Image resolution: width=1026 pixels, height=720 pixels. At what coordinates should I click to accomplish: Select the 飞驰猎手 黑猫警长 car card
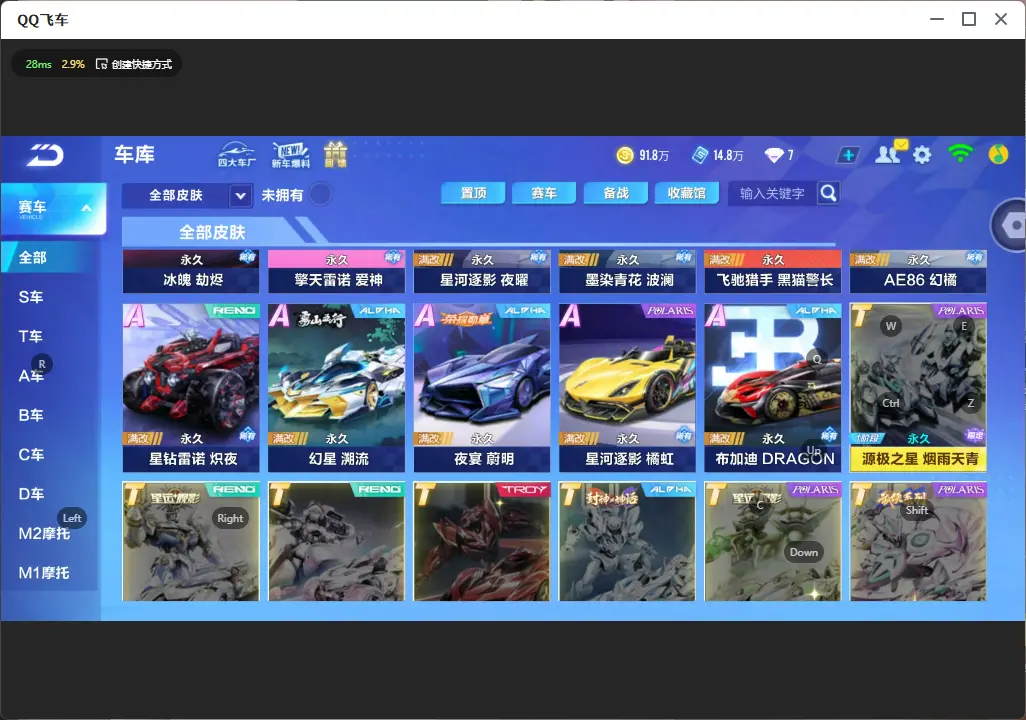(x=773, y=271)
